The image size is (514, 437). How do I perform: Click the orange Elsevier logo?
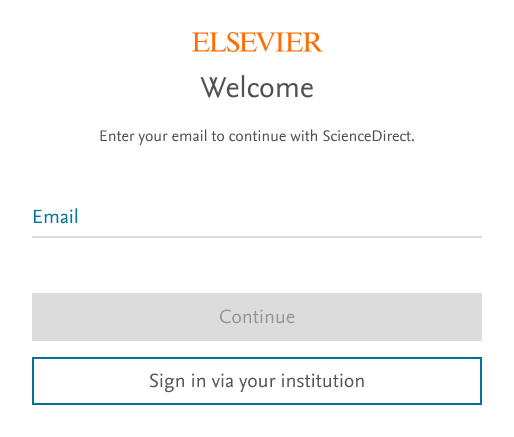(x=257, y=42)
